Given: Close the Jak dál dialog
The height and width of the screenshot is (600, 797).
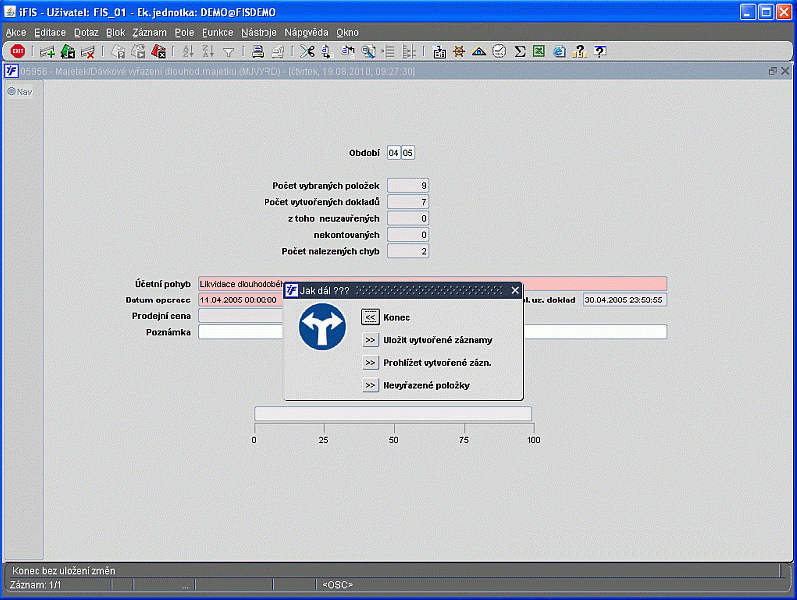Looking at the screenshot, I should [515, 290].
